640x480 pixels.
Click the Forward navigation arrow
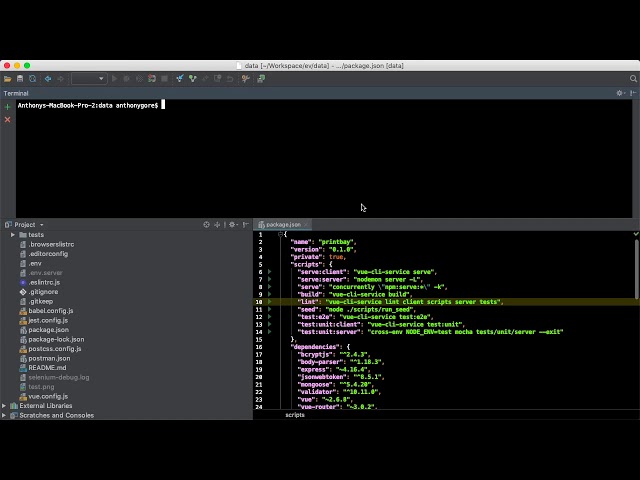coord(60,79)
